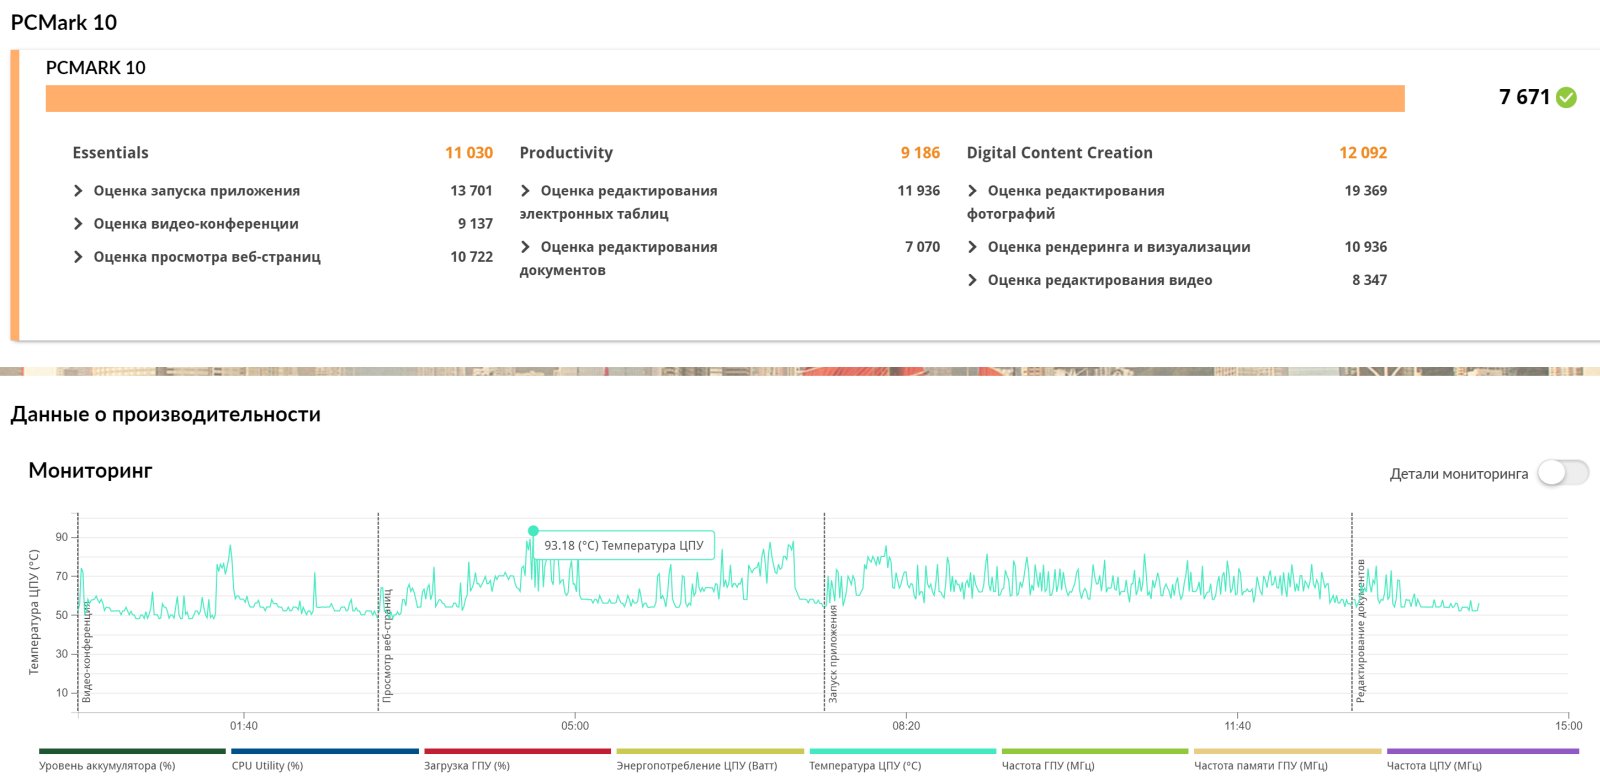1600x780 pixels.
Task: Click the 08:20 time axis label
Action: (906, 726)
